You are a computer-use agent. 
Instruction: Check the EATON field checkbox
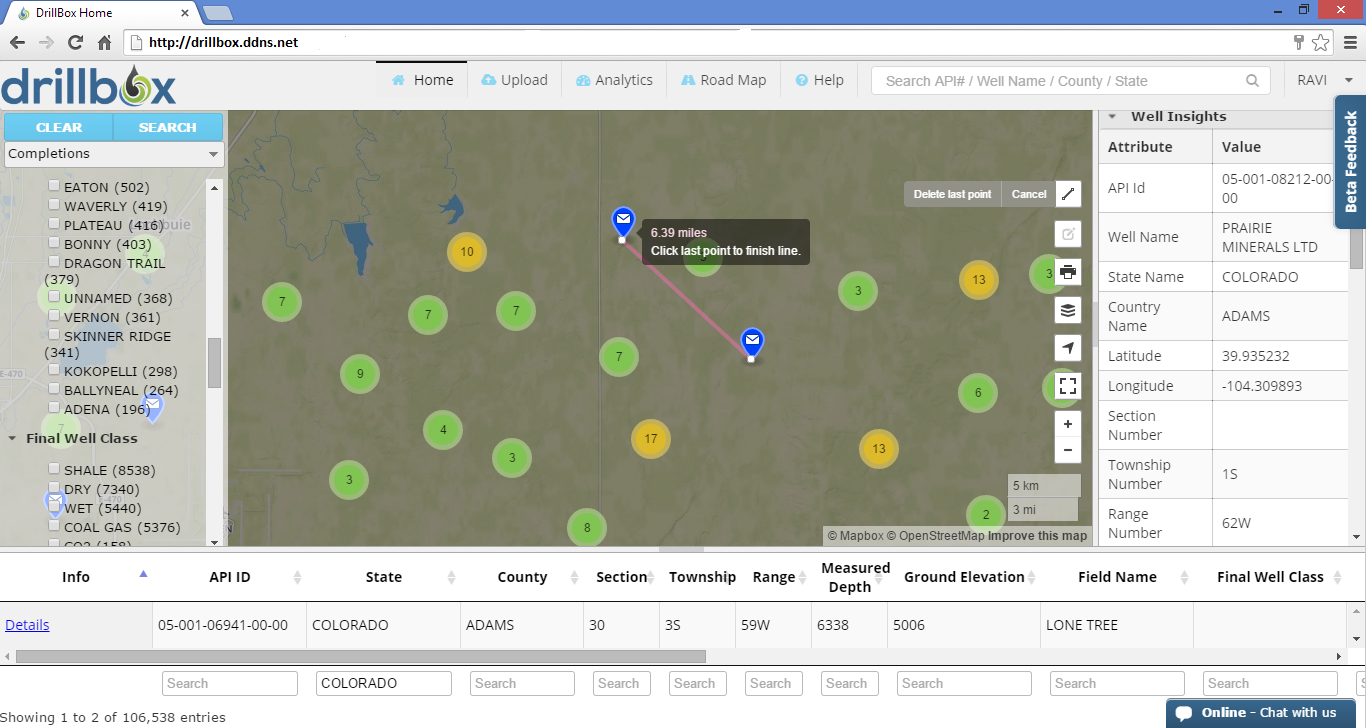[x=54, y=186]
